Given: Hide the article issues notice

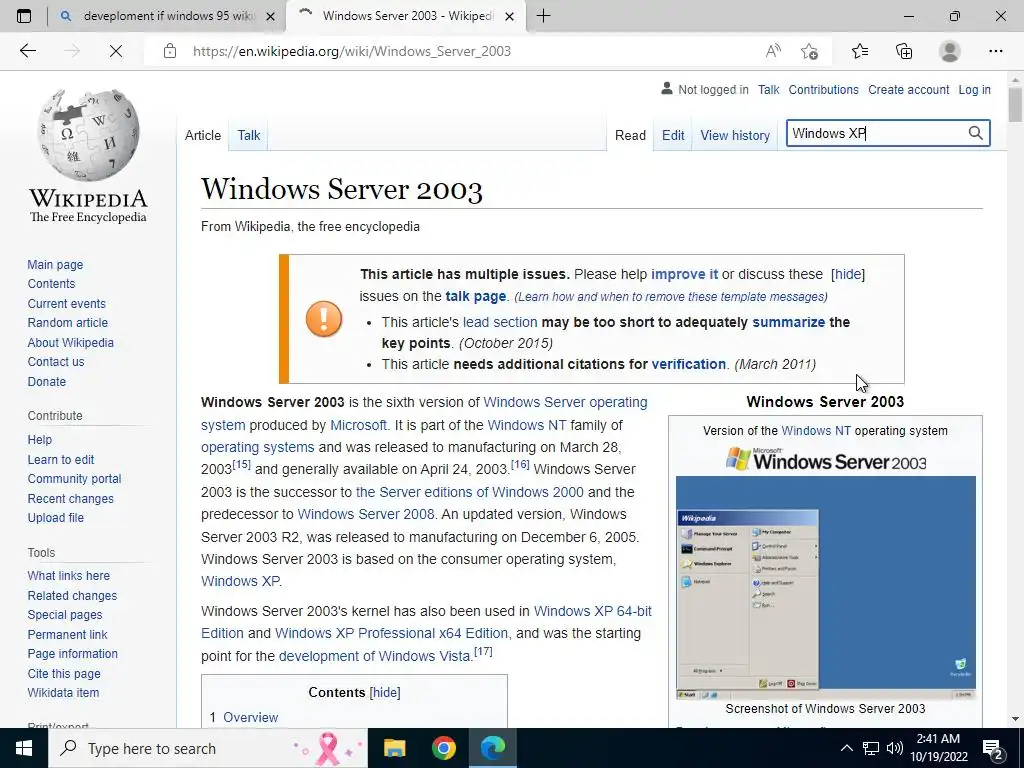Looking at the screenshot, I should click(x=848, y=274).
